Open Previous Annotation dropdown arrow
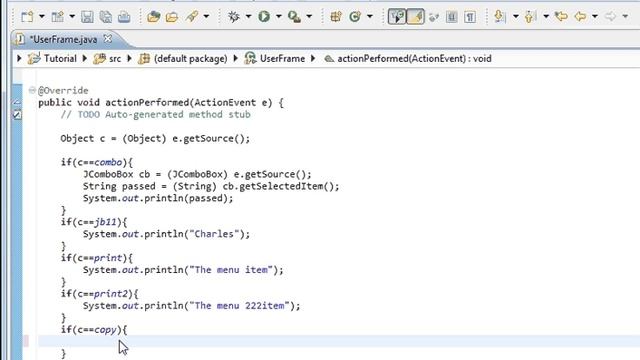This screenshot has width=640, height=360. click(x=546, y=17)
